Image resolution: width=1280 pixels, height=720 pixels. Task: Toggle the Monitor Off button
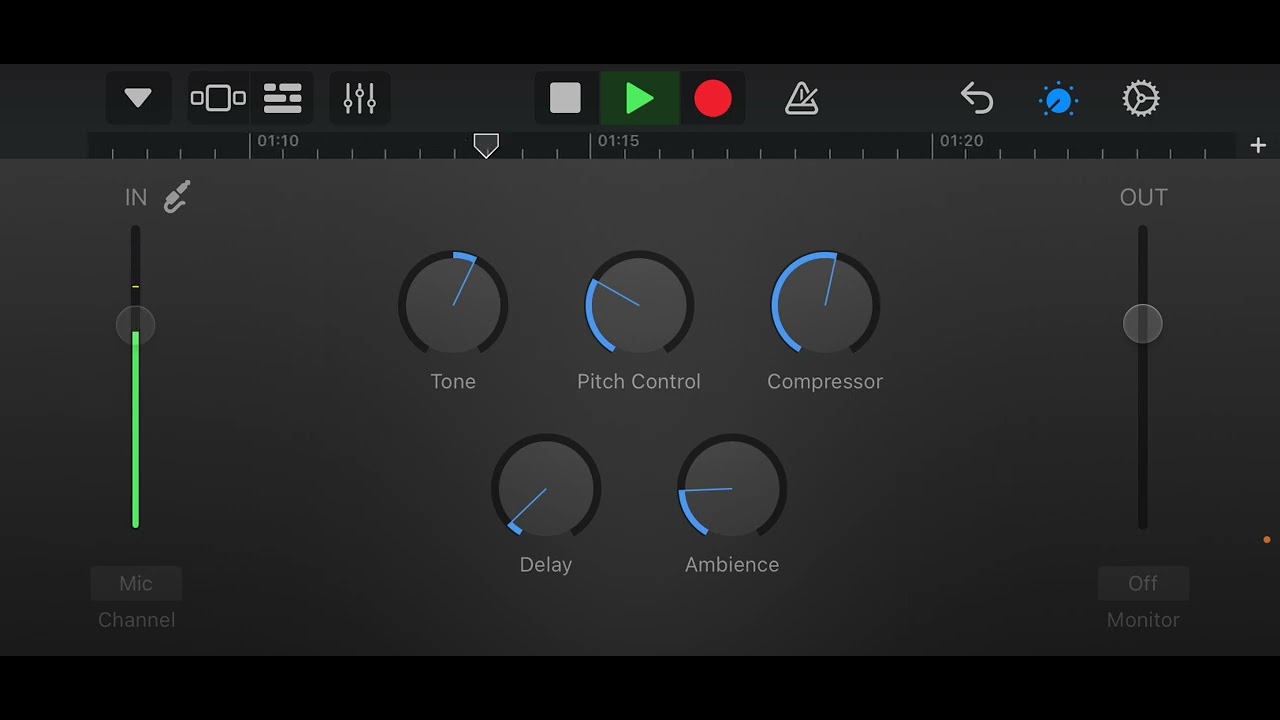coord(1143,583)
